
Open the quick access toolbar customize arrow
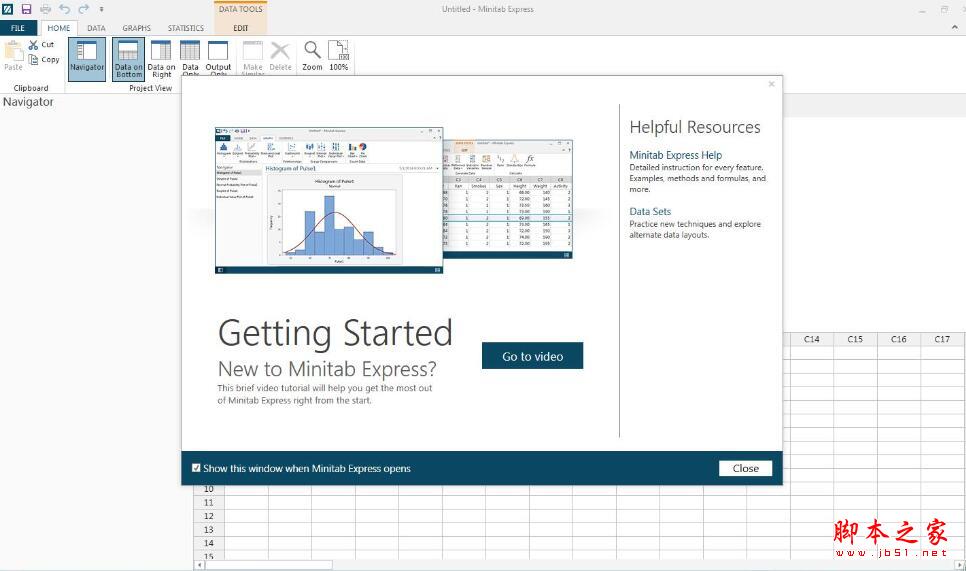101,9
